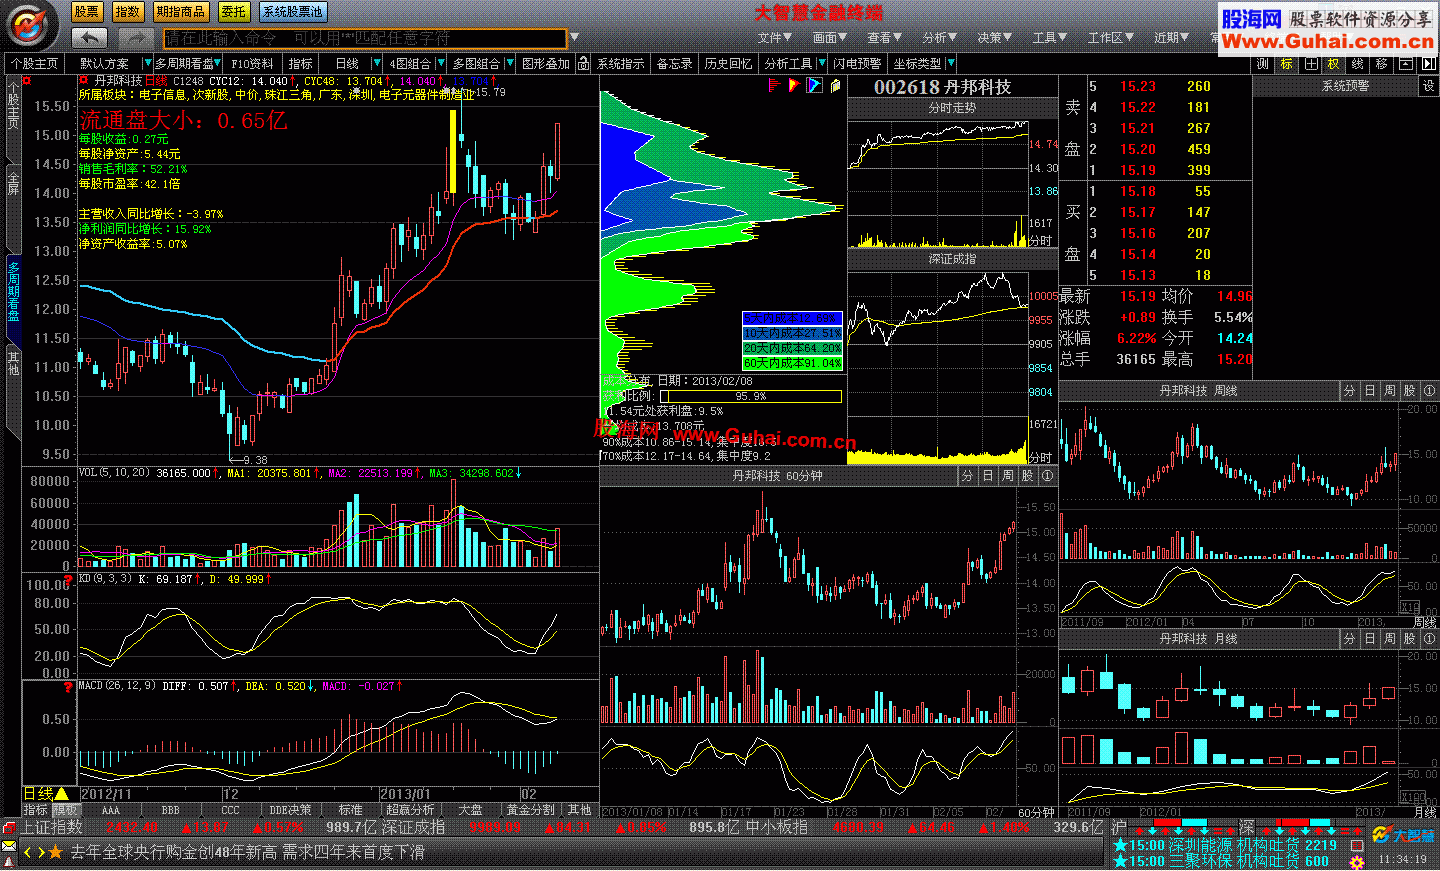
Task: Open the 决策 menu
Action: click(x=994, y=38)
